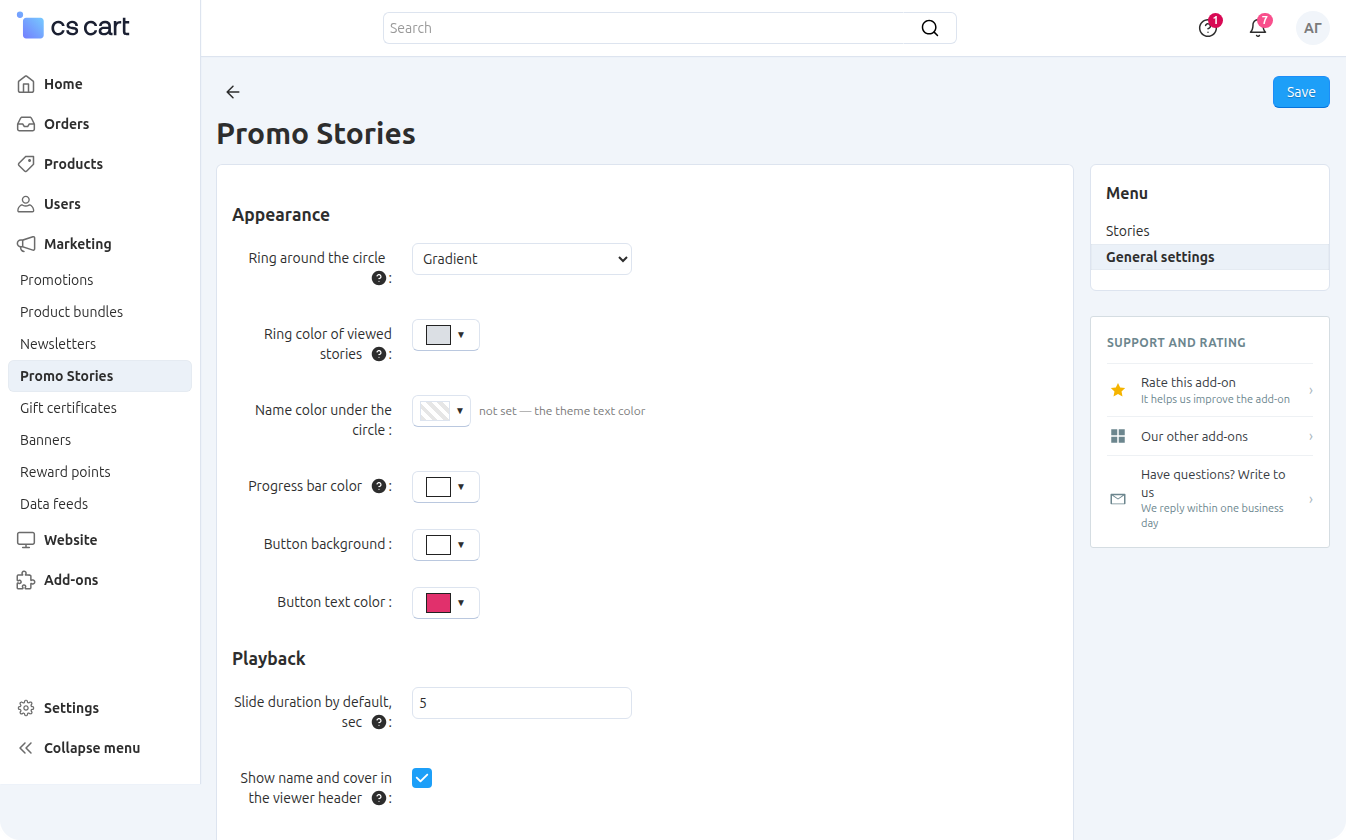Open the help center icon with badge

point(1208,28)
